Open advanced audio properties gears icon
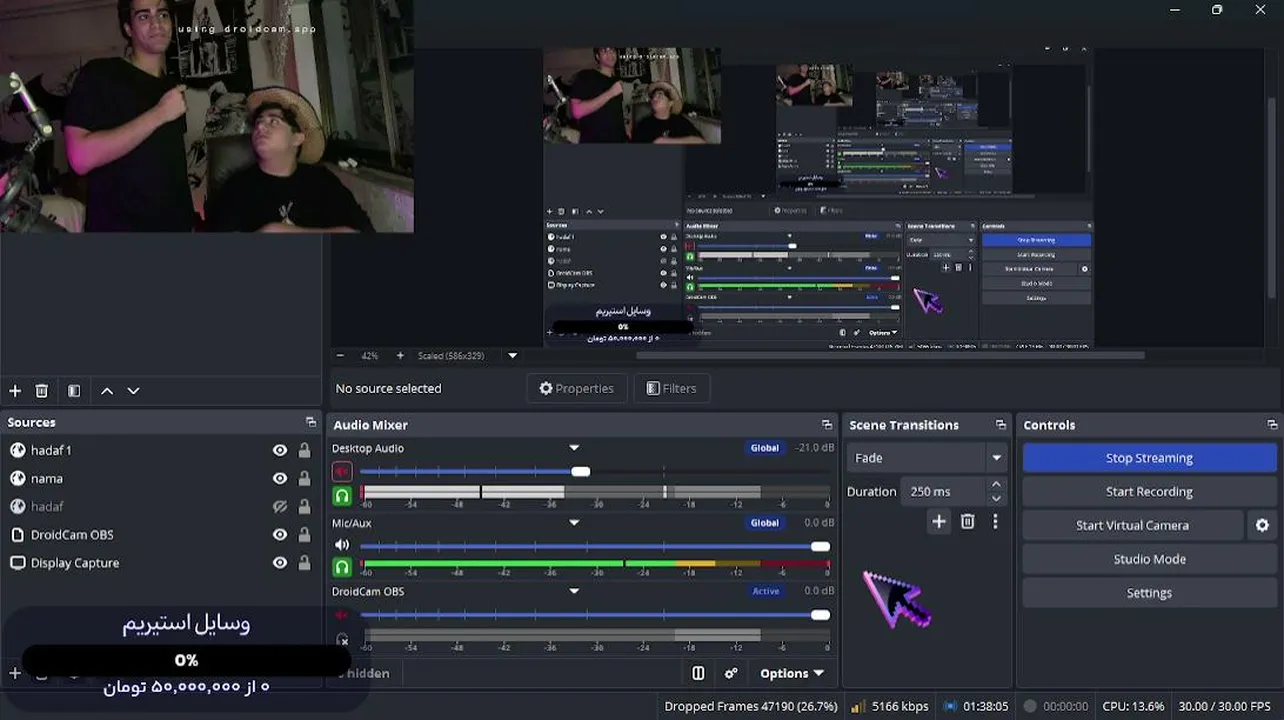The height and width of the screenshot is (720, 1284). (731, 673)
